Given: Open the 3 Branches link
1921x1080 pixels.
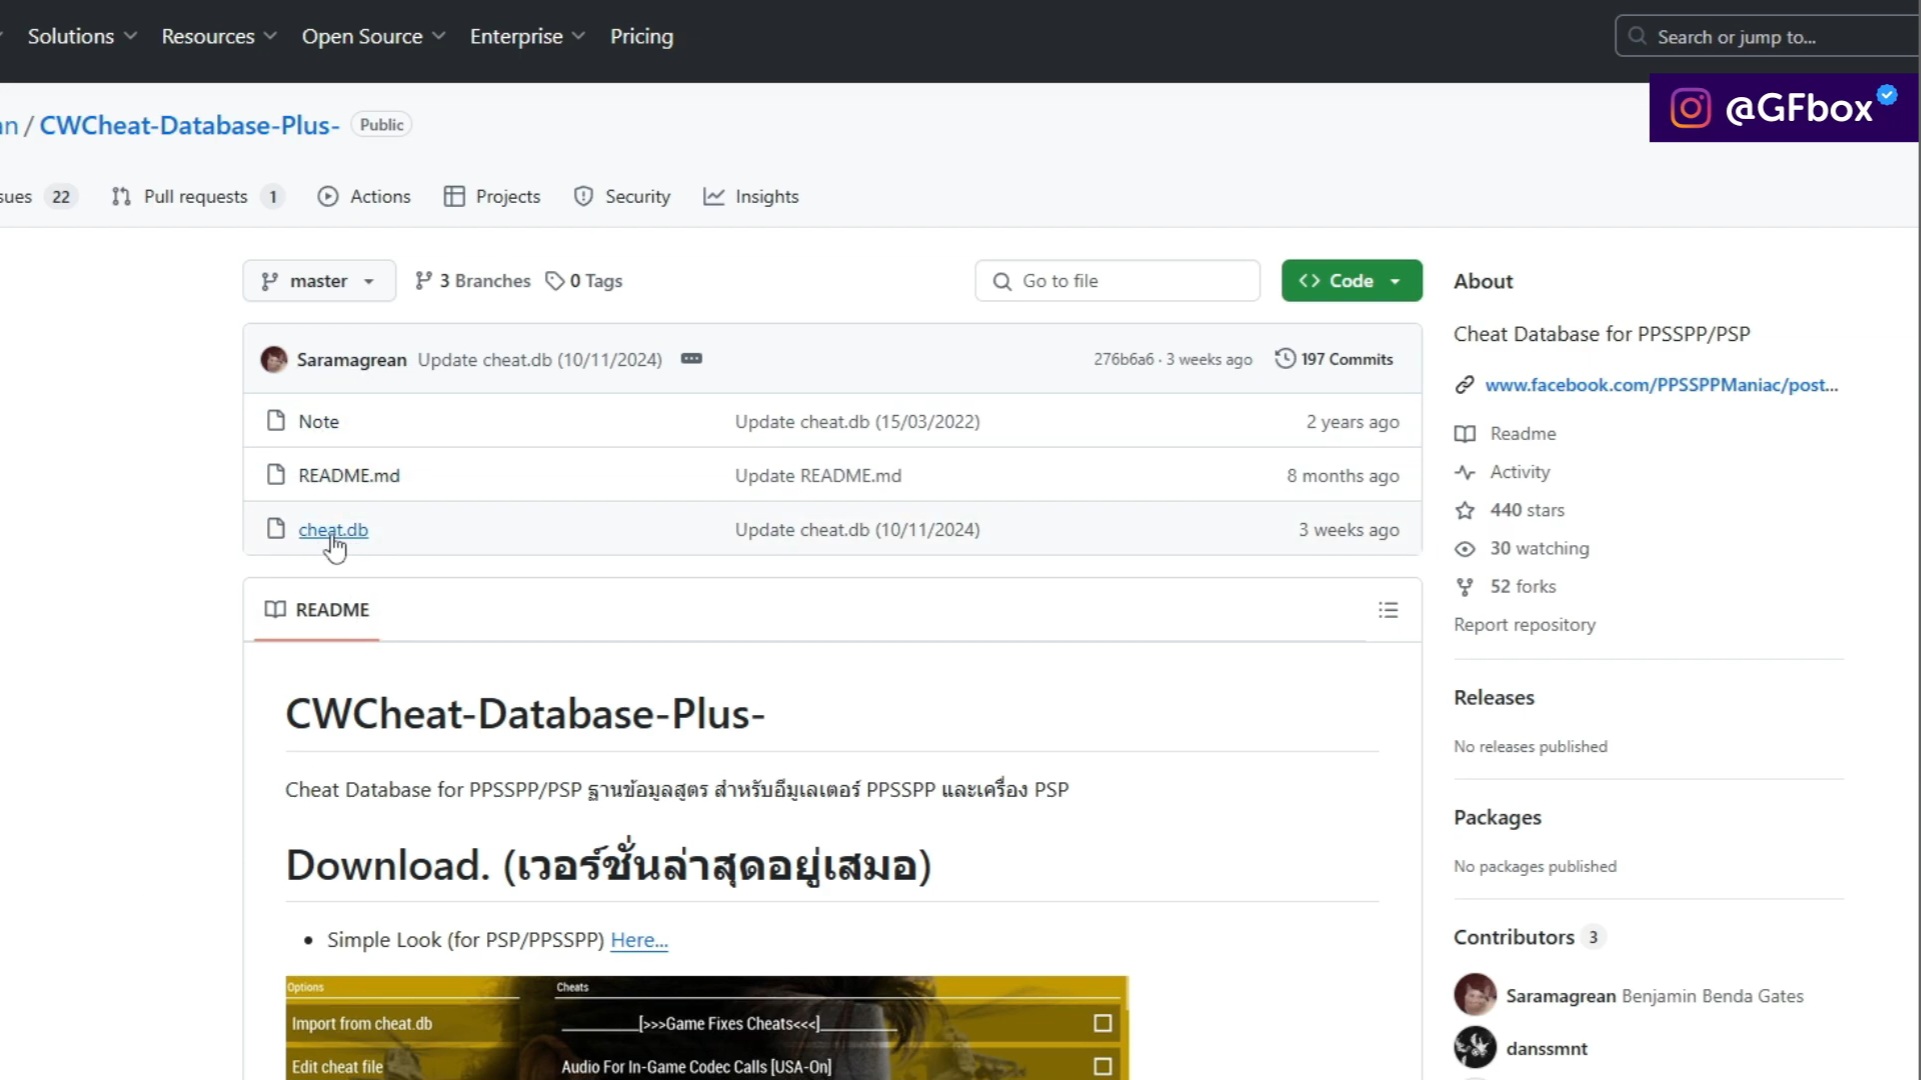Looking at the screenshot, I should point(473,281).
